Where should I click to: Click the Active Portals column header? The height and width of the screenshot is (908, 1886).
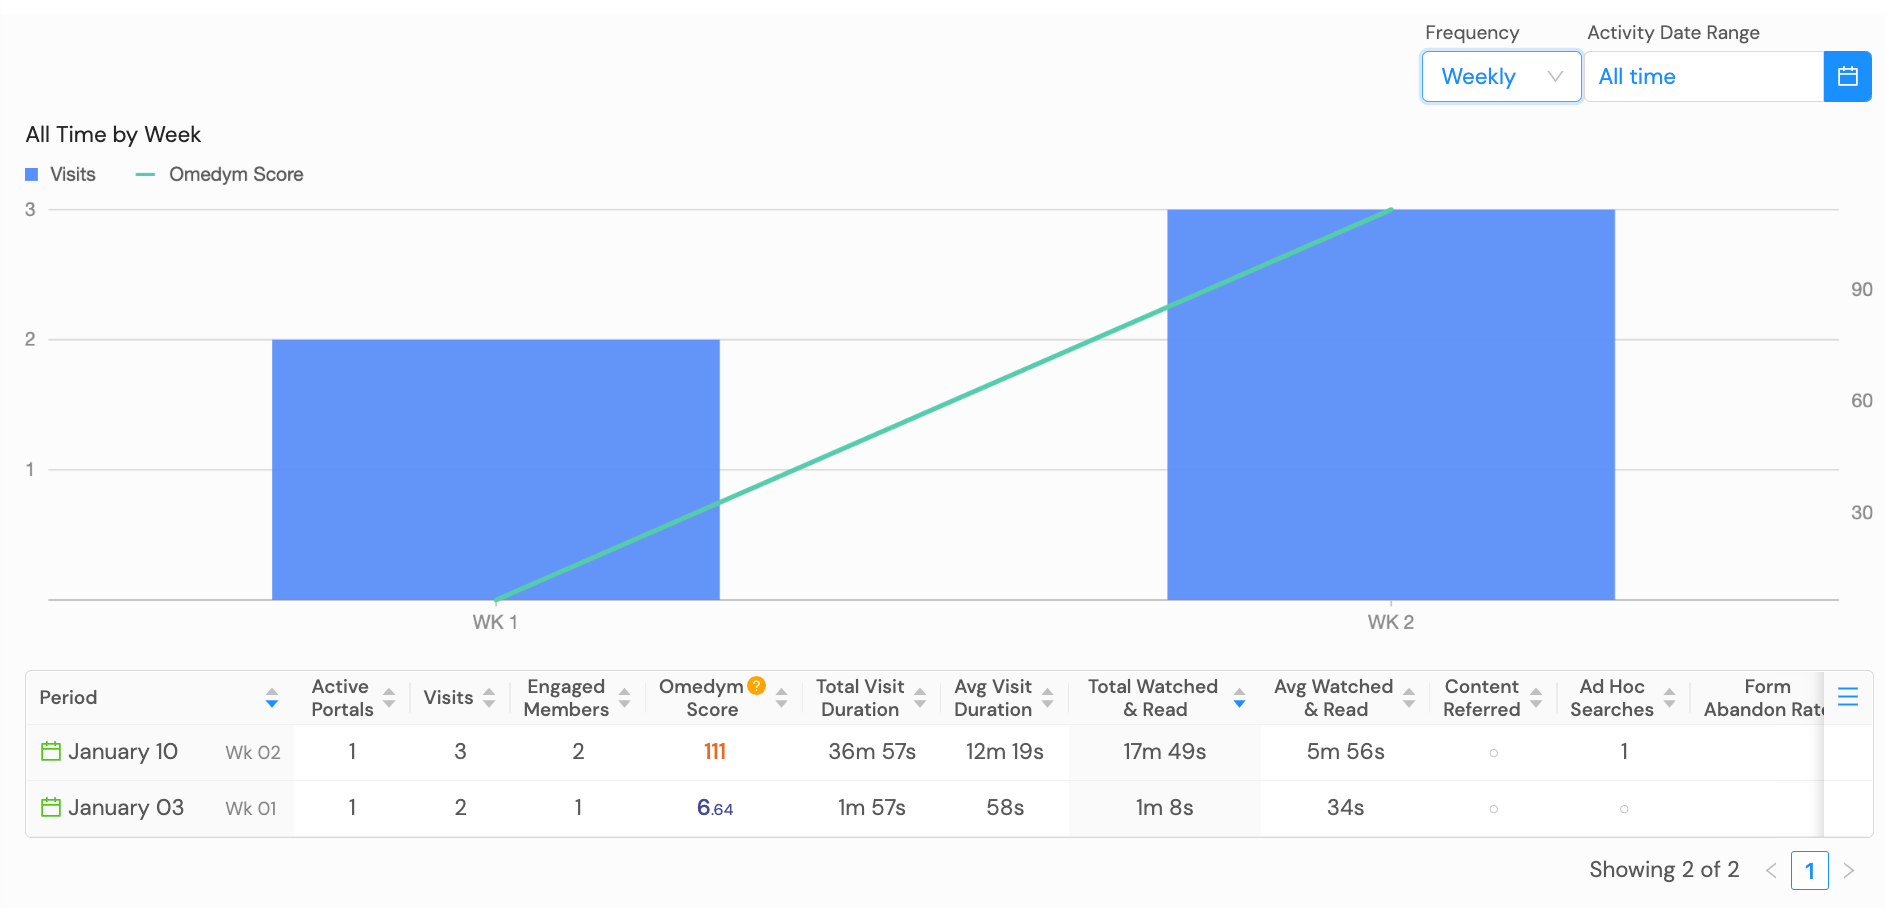pyautogui.click(x=341, y=698)
